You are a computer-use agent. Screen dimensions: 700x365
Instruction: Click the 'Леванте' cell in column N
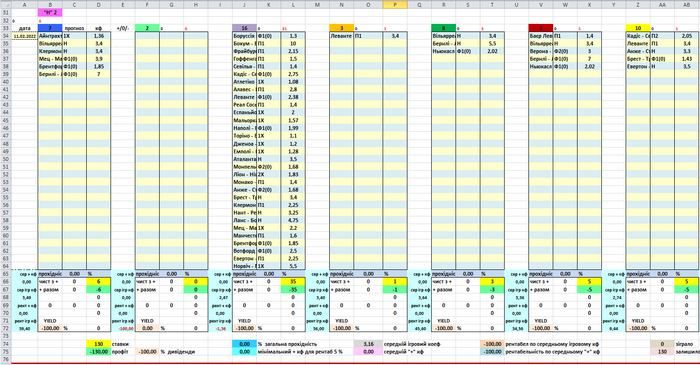342,36
